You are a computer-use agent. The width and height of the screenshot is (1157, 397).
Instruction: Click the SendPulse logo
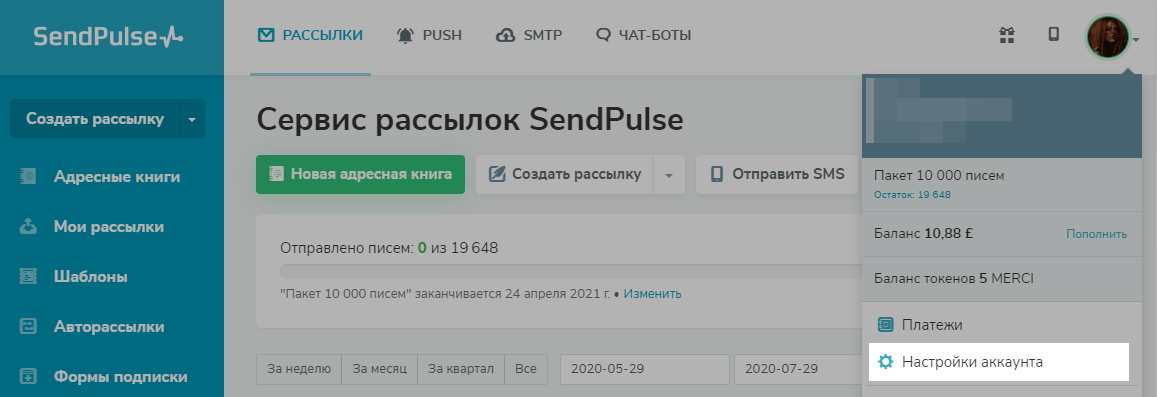(x=108, y=36)
